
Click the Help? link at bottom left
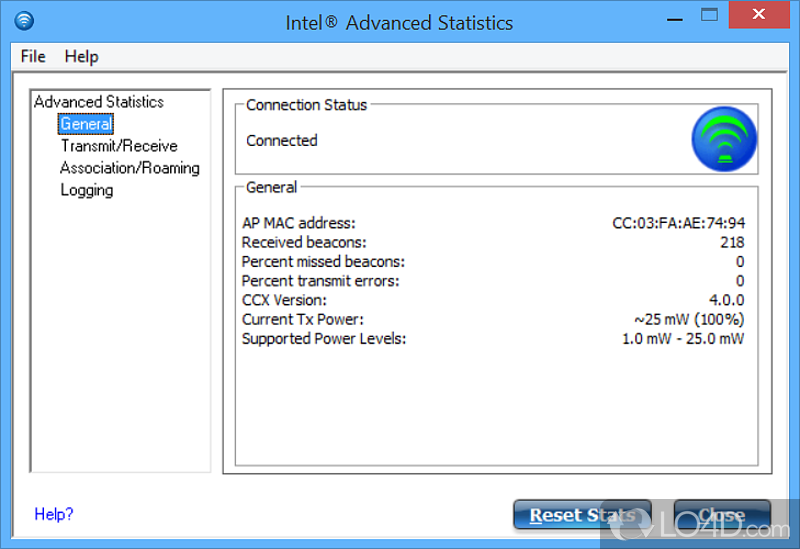click(x=54, y=514)
